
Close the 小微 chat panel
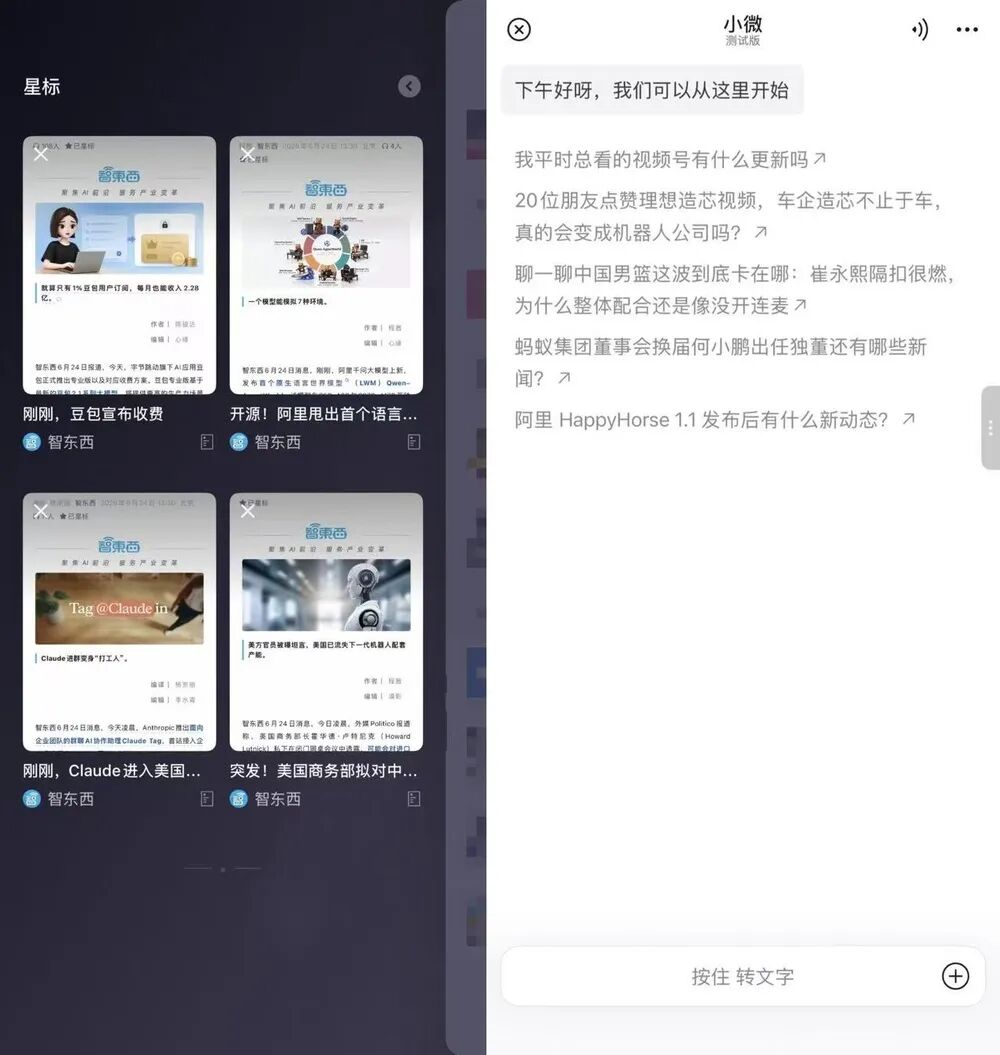(519, 30)
